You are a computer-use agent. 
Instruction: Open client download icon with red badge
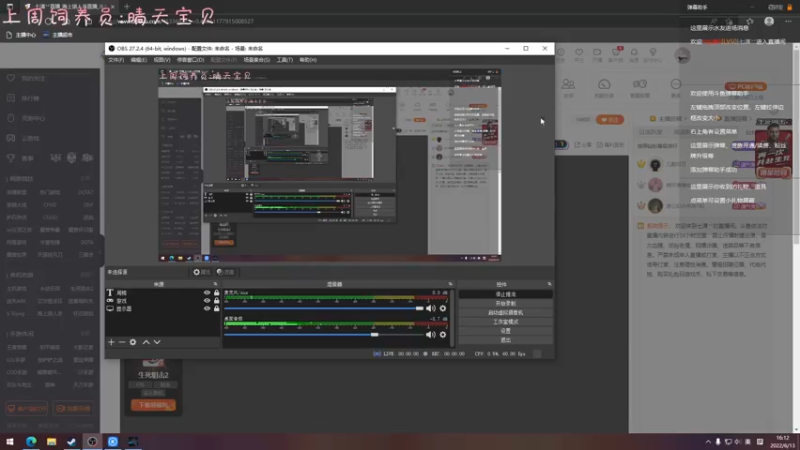pos(616,52)
